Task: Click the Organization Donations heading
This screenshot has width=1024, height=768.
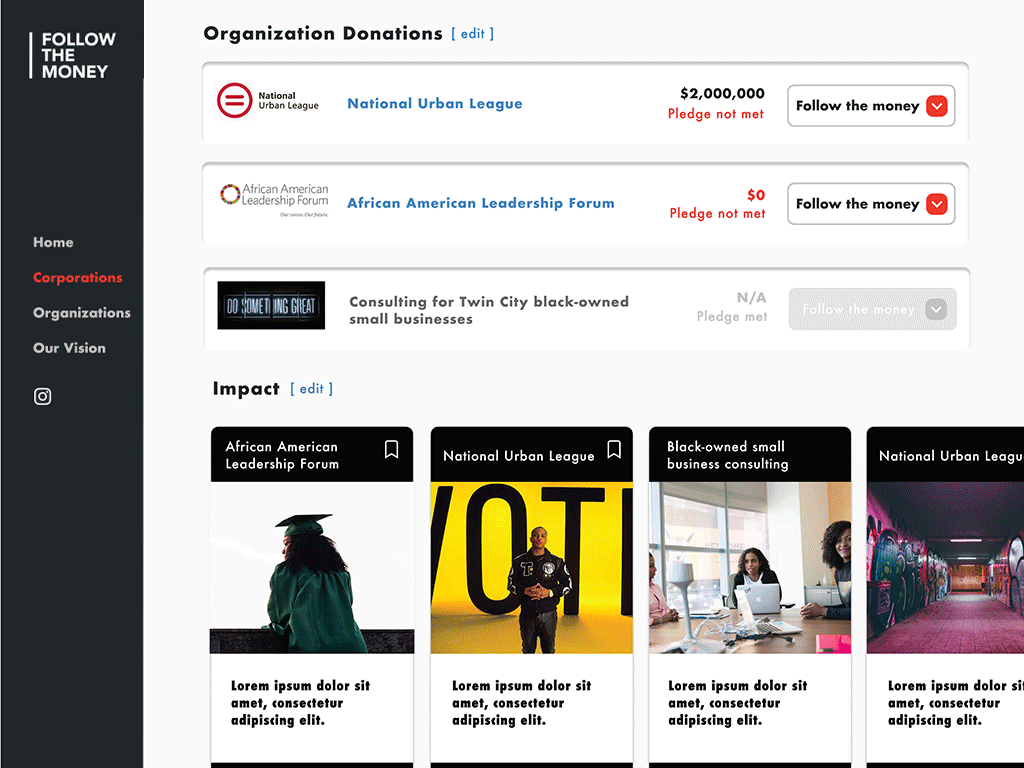Action: coord(323,33)
